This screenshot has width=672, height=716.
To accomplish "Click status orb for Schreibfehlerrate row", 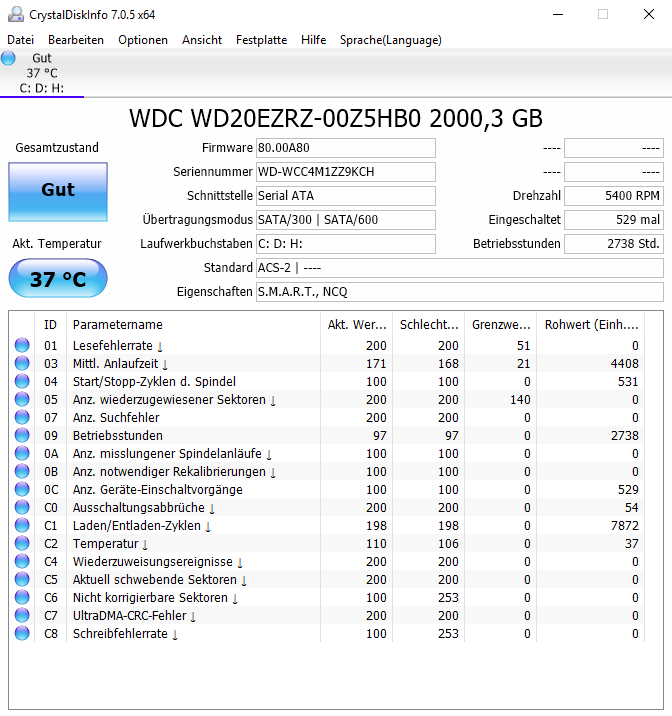I will point(22,633).
